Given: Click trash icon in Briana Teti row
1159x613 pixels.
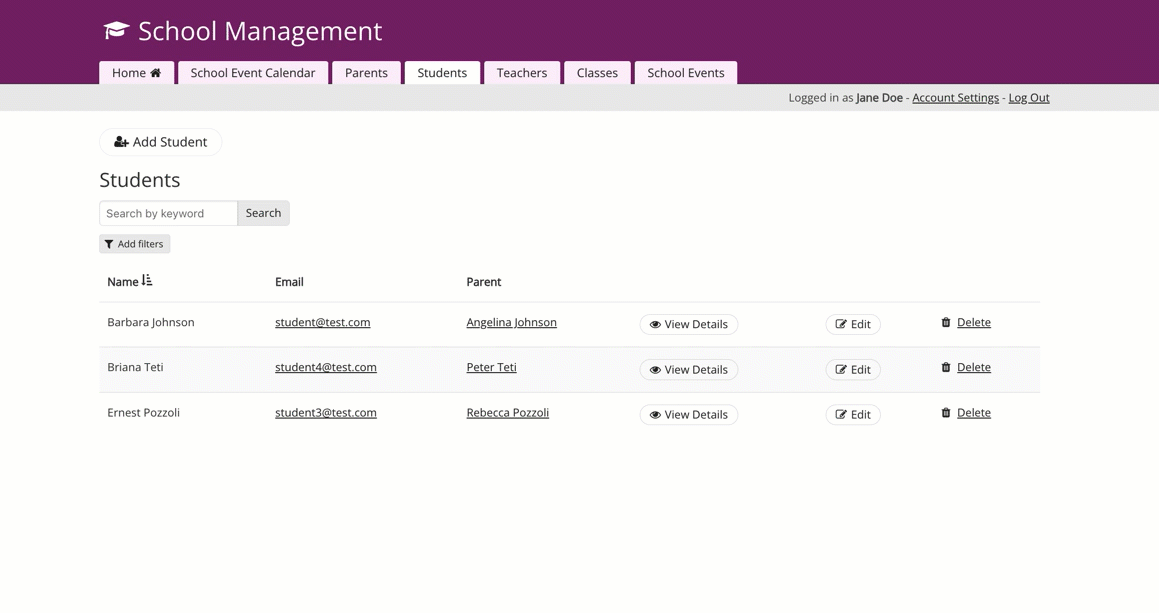Looking at the screenshot, I should 946,367.
